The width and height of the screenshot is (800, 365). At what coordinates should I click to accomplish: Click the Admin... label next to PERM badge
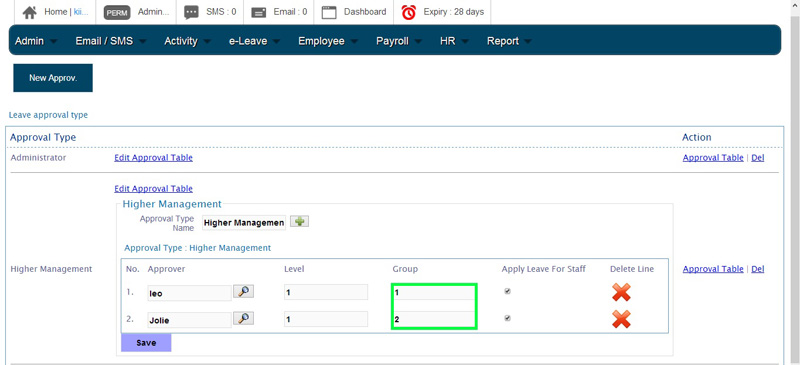point(153,12)
